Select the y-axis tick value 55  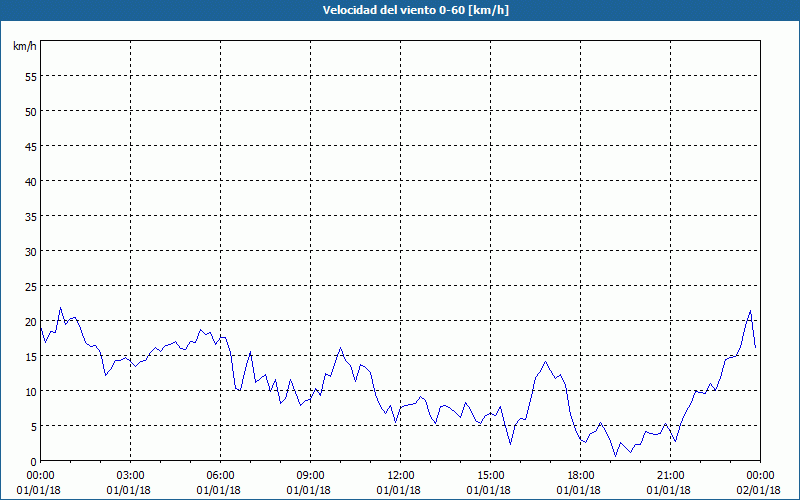click(31, 77)
